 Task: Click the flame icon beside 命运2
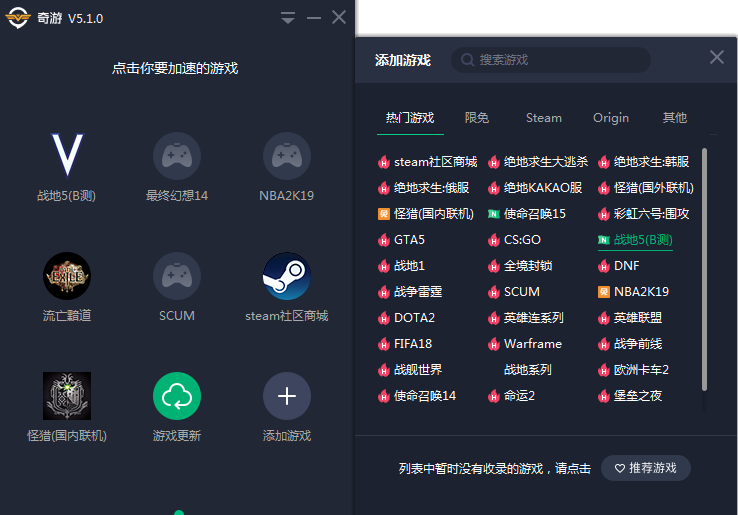click(x=494, y=396)
